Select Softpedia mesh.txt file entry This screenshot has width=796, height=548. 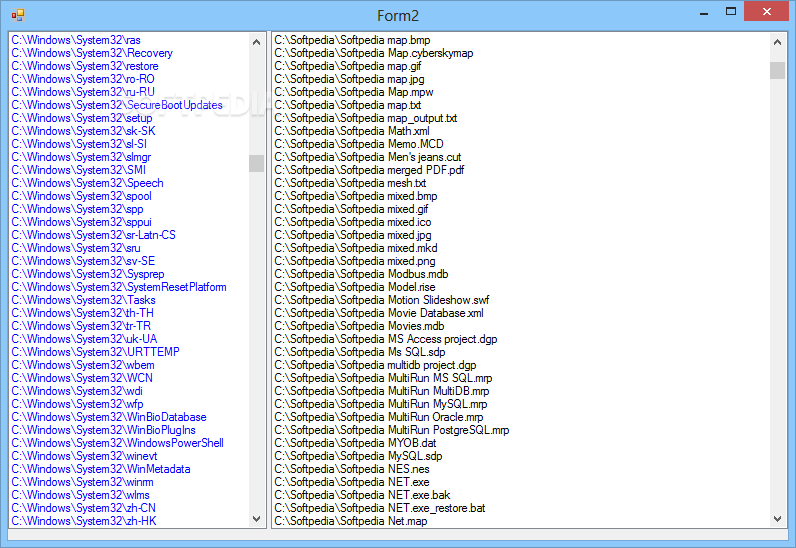pos(350,183)
